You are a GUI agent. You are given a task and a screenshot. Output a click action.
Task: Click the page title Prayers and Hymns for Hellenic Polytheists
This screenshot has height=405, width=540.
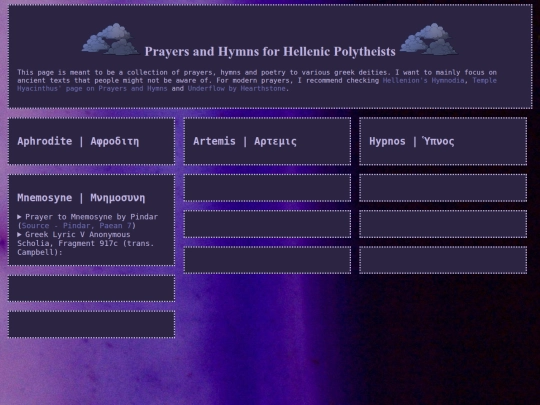[x=270, y=52]
